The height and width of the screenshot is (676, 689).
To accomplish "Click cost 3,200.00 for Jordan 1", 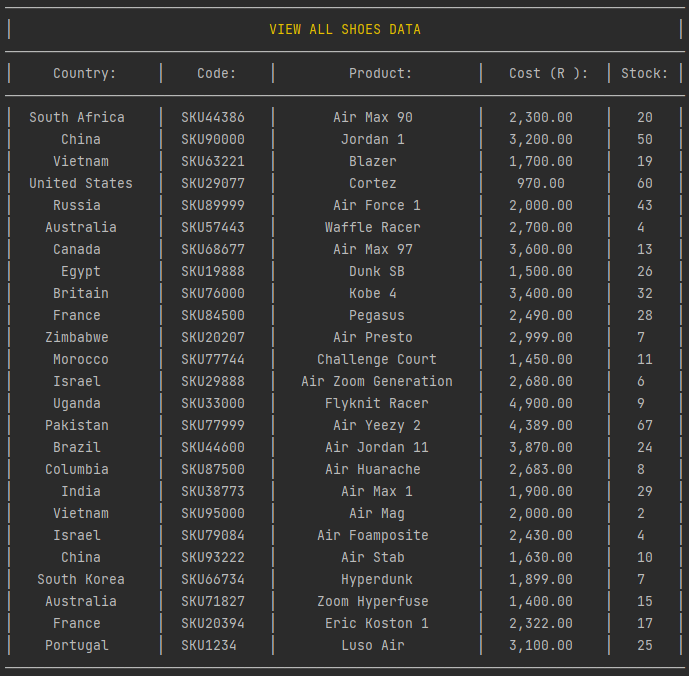I will (x=541, y=139).
